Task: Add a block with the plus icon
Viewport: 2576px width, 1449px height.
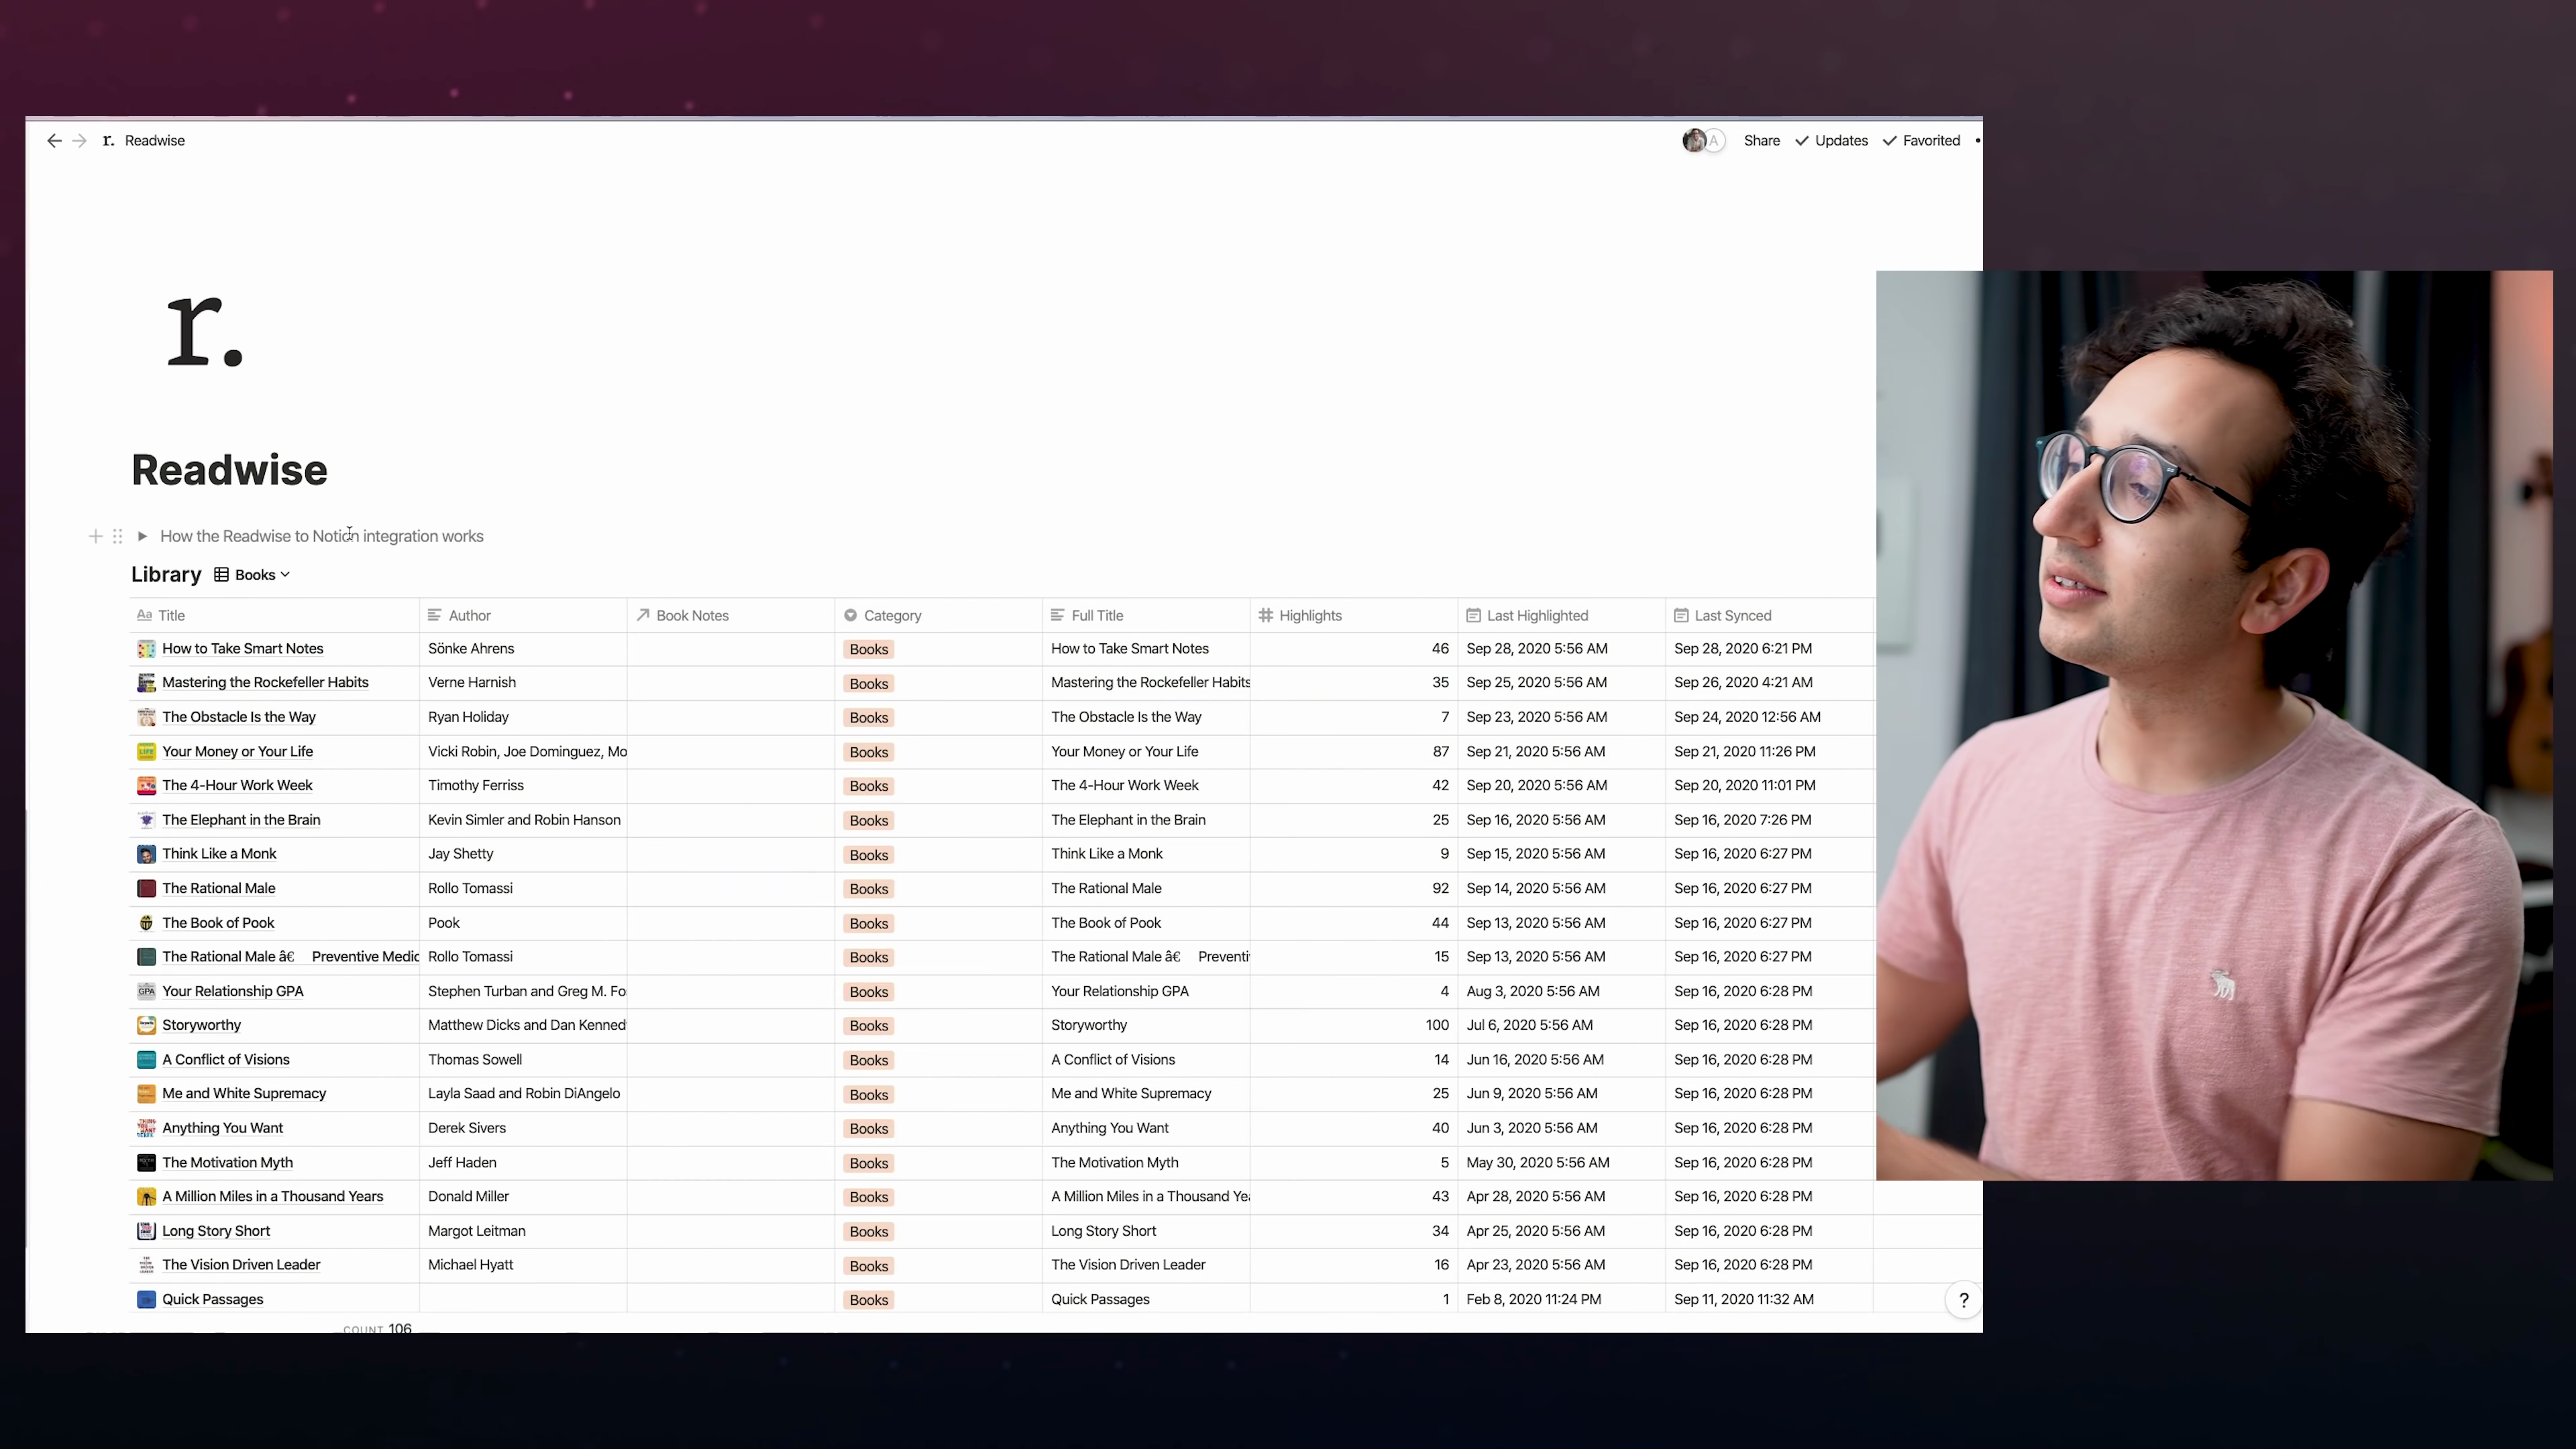Action: pyautogui.click(x=95, y=536)
